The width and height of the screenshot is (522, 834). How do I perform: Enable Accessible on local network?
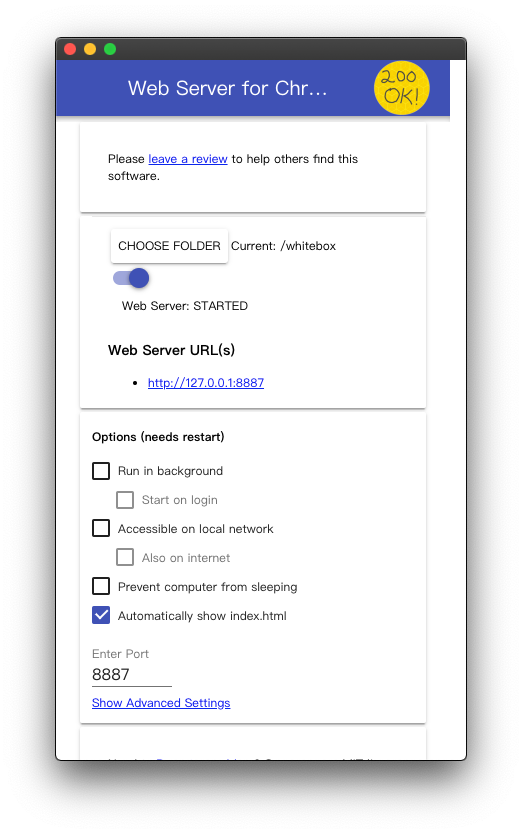pos(101,528)
